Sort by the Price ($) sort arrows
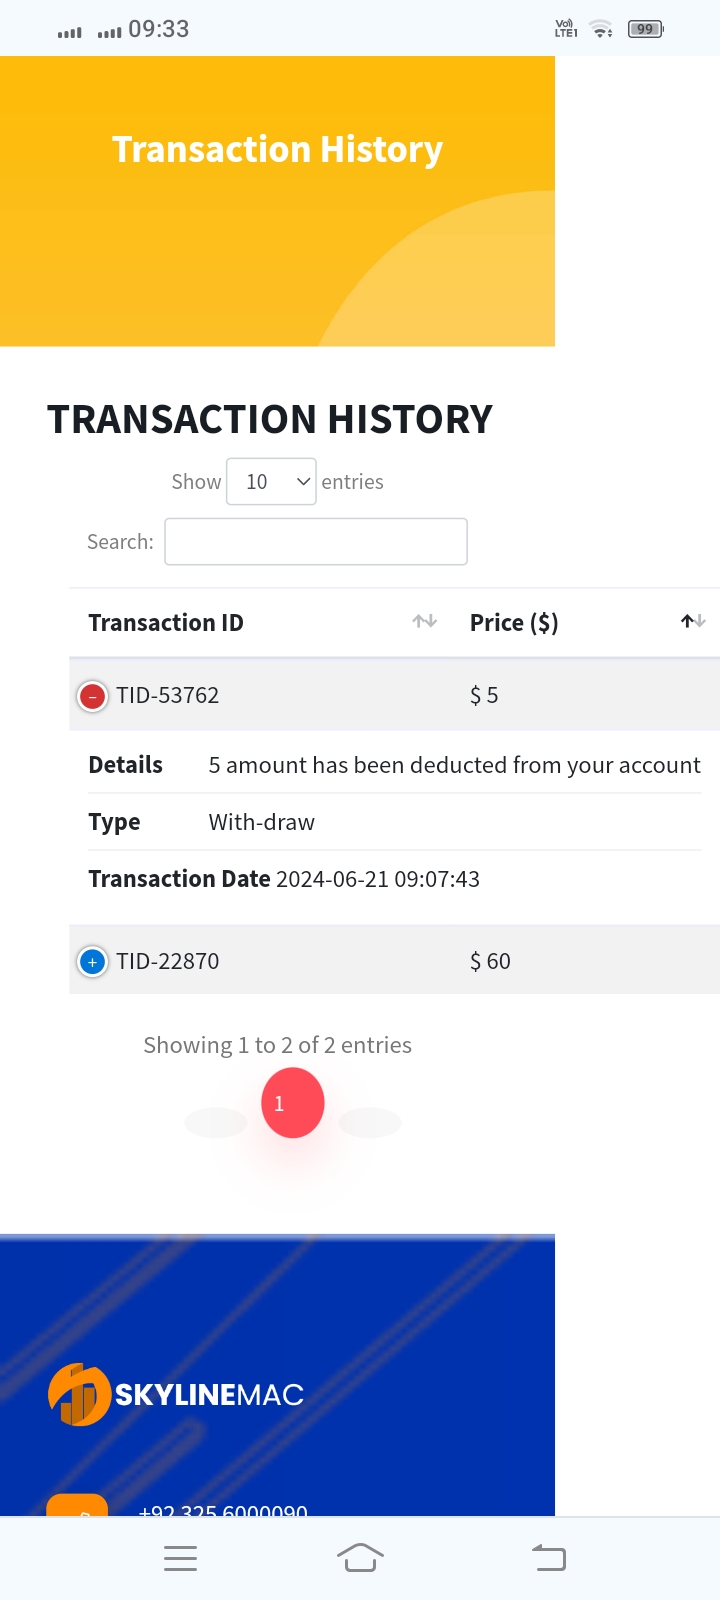 (694, 622)
